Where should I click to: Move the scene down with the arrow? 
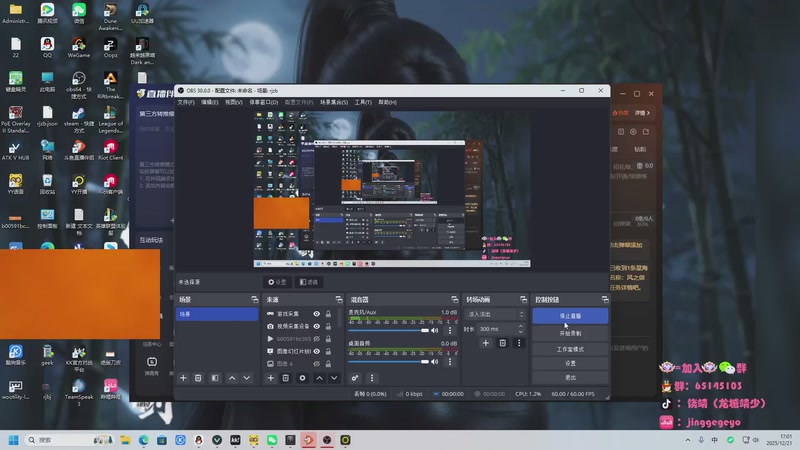pyautogui.click(x=246, y=378)
